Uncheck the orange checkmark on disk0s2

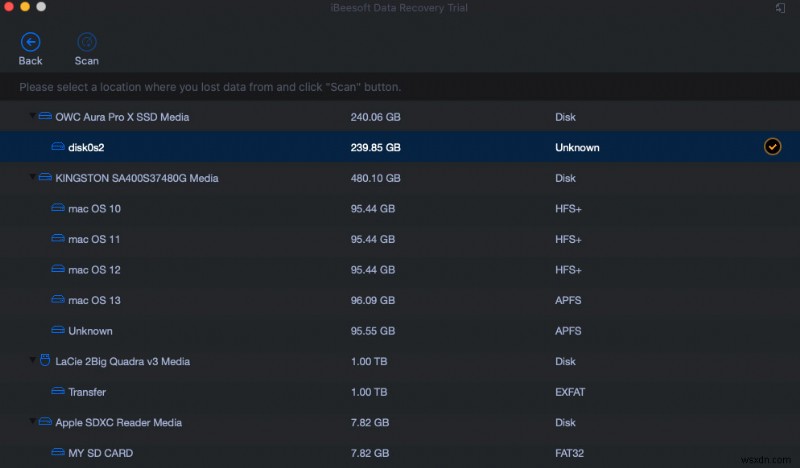[772, 147]
